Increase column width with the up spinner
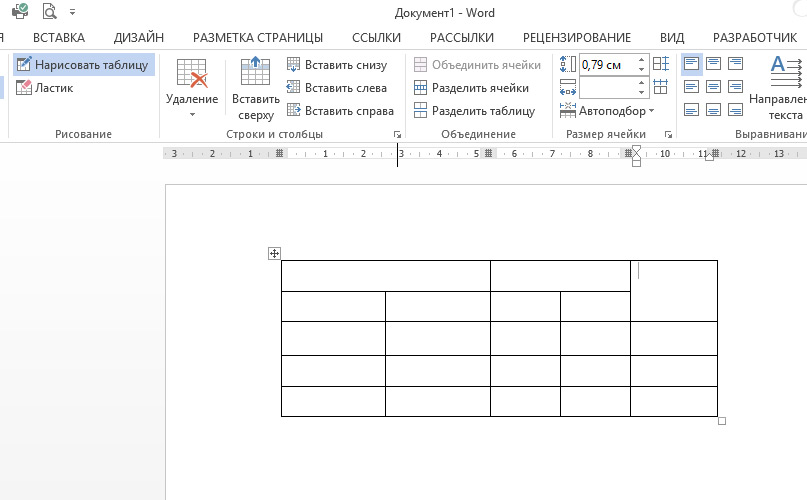 click(641, 82)
